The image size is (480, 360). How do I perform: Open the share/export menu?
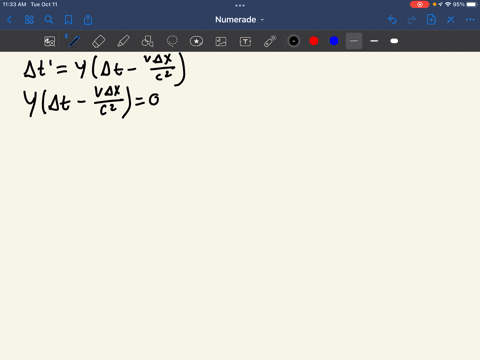tap(88, 20)
